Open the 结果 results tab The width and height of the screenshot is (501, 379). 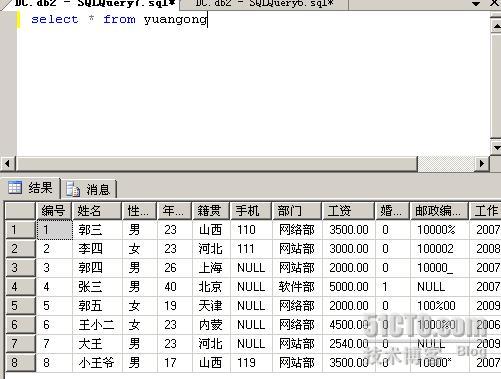pos(31,188)
